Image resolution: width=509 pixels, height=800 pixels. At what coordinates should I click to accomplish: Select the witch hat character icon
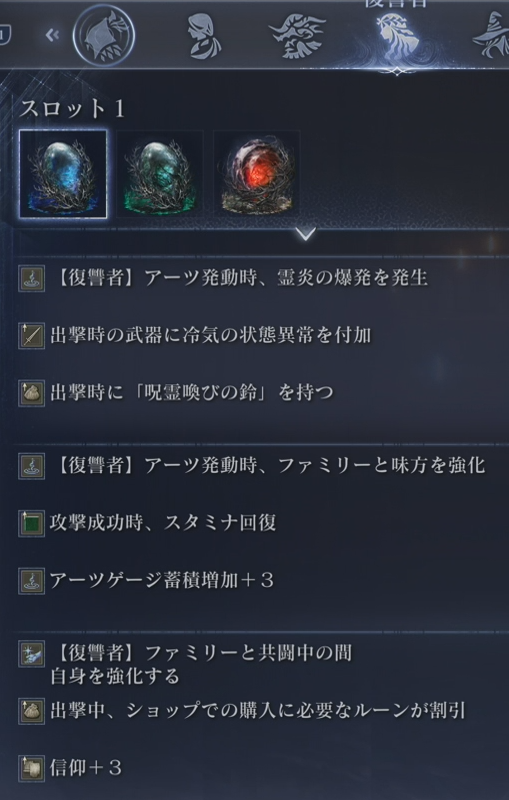click(x=492, y=35)
